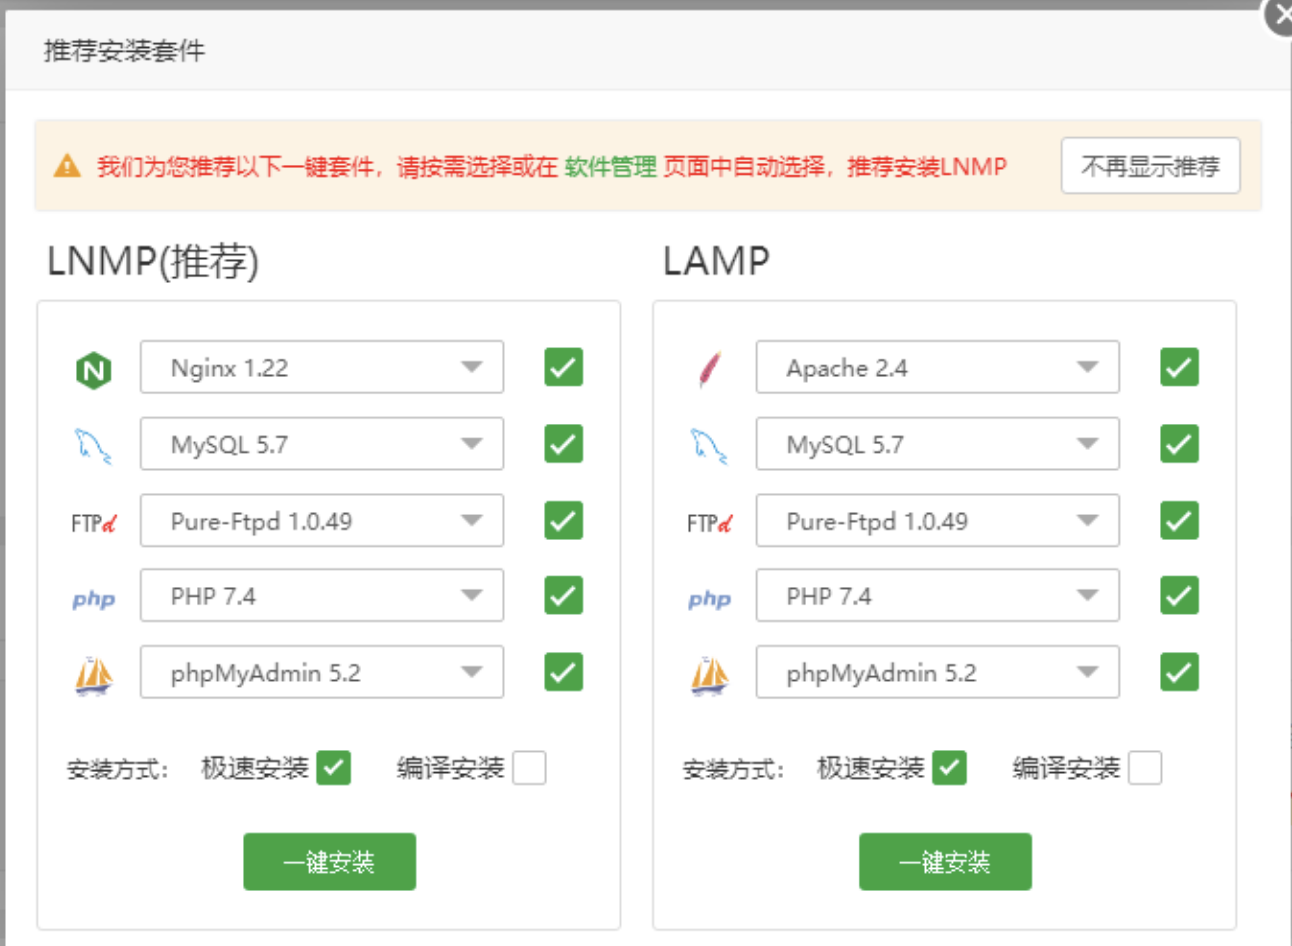Enable 编译安装 option under LNMP
This screenshot has height=946, width=1292.
[529, 768]
